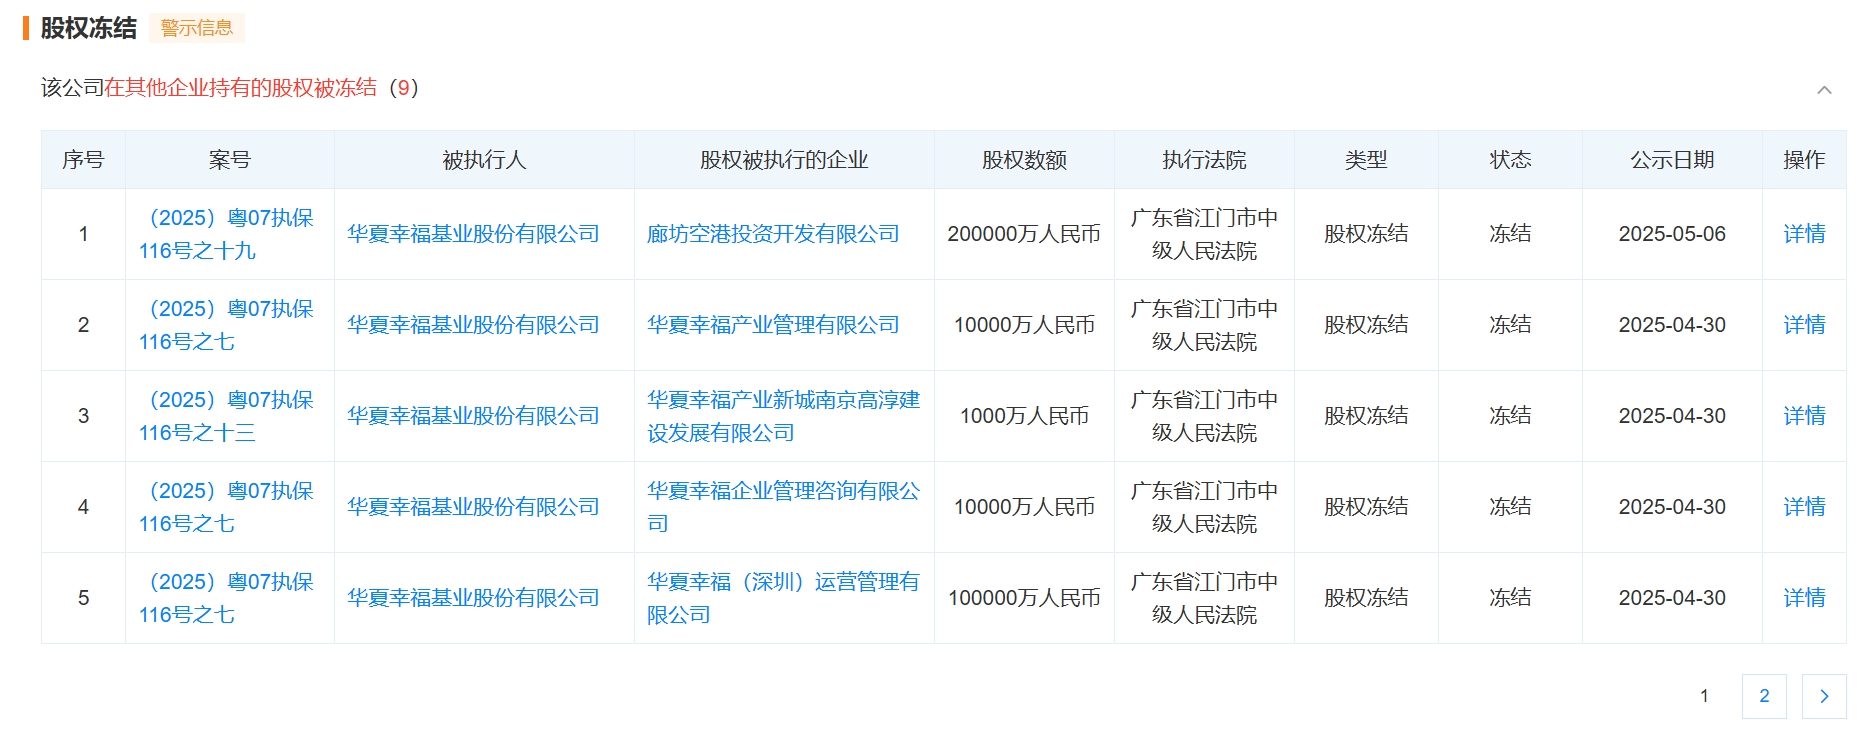This screenshot has width=1864, height=729.
Task: Select the 2025-04-30 date in row 2
Action: pyautogui.click(x=1672, y=325)
